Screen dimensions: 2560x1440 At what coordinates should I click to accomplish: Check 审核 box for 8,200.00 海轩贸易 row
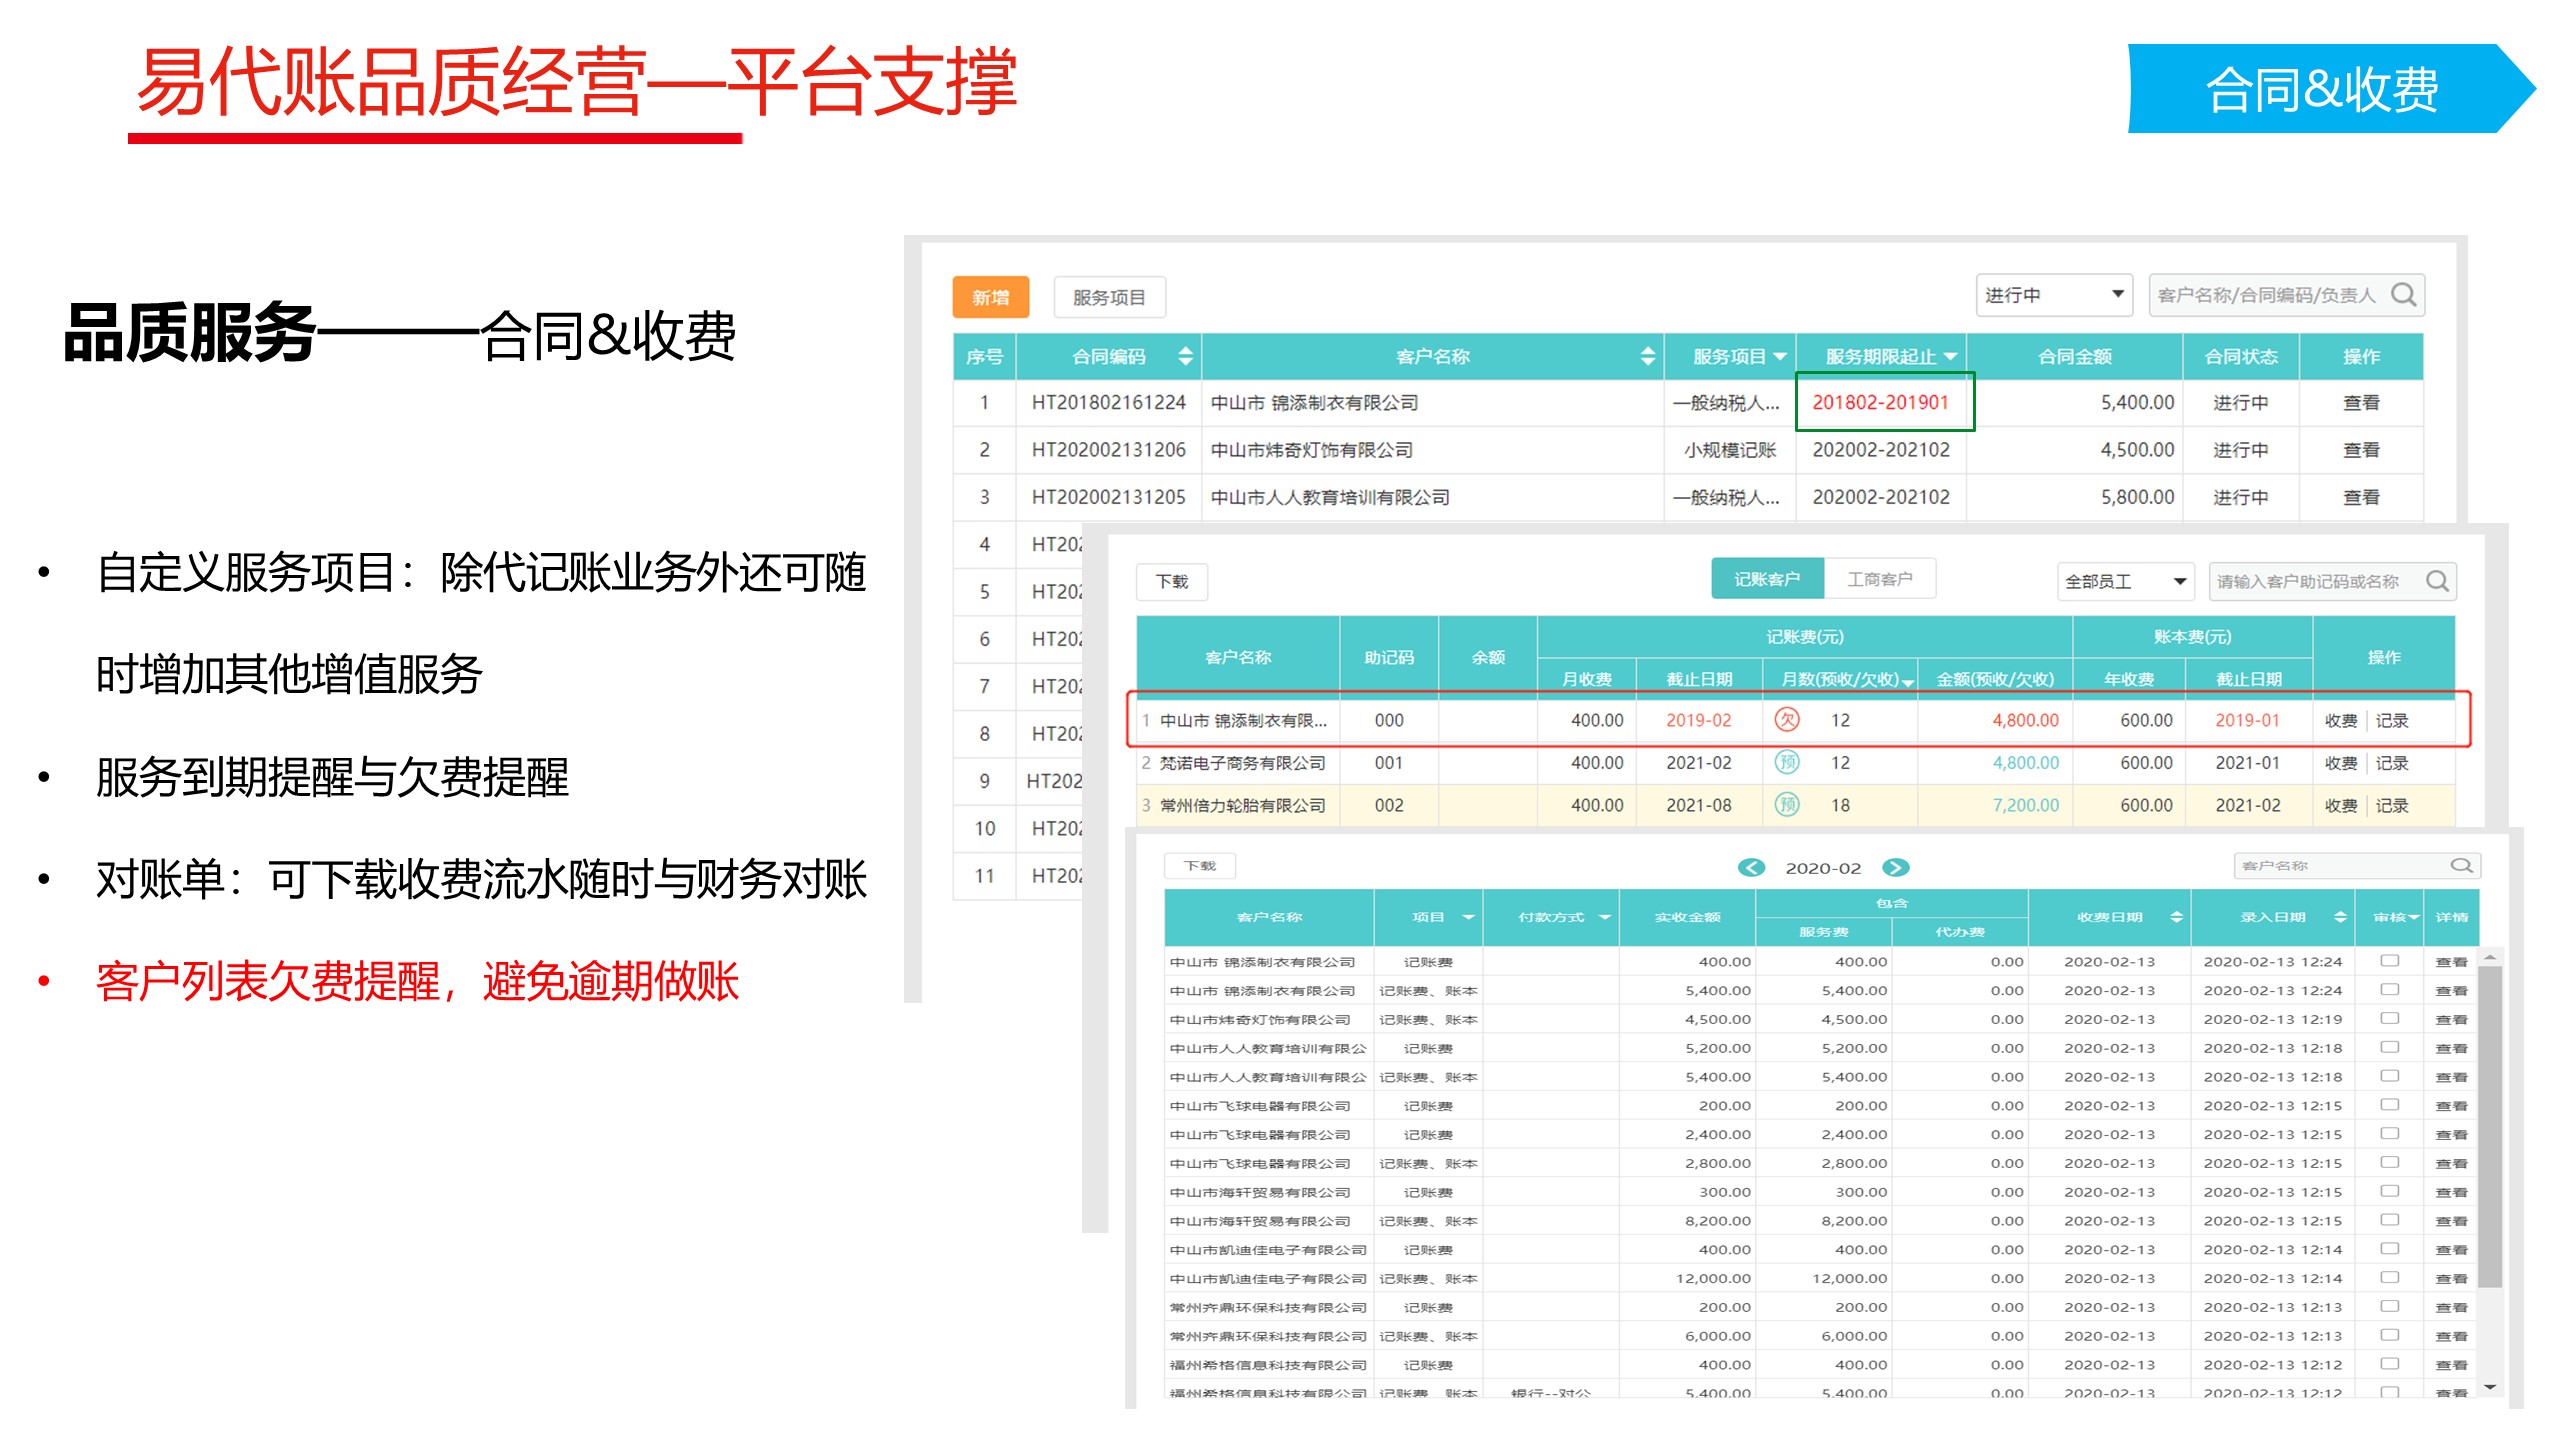point(2390,1220)
